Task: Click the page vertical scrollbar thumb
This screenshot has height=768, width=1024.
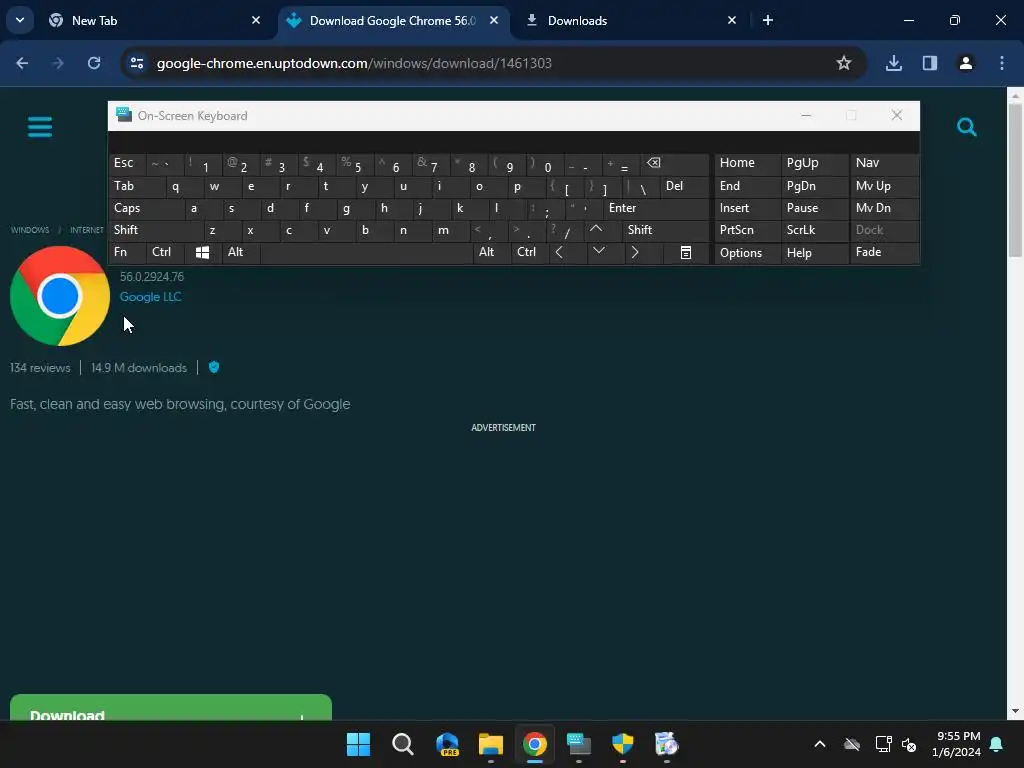Action: pos(1015,180)
